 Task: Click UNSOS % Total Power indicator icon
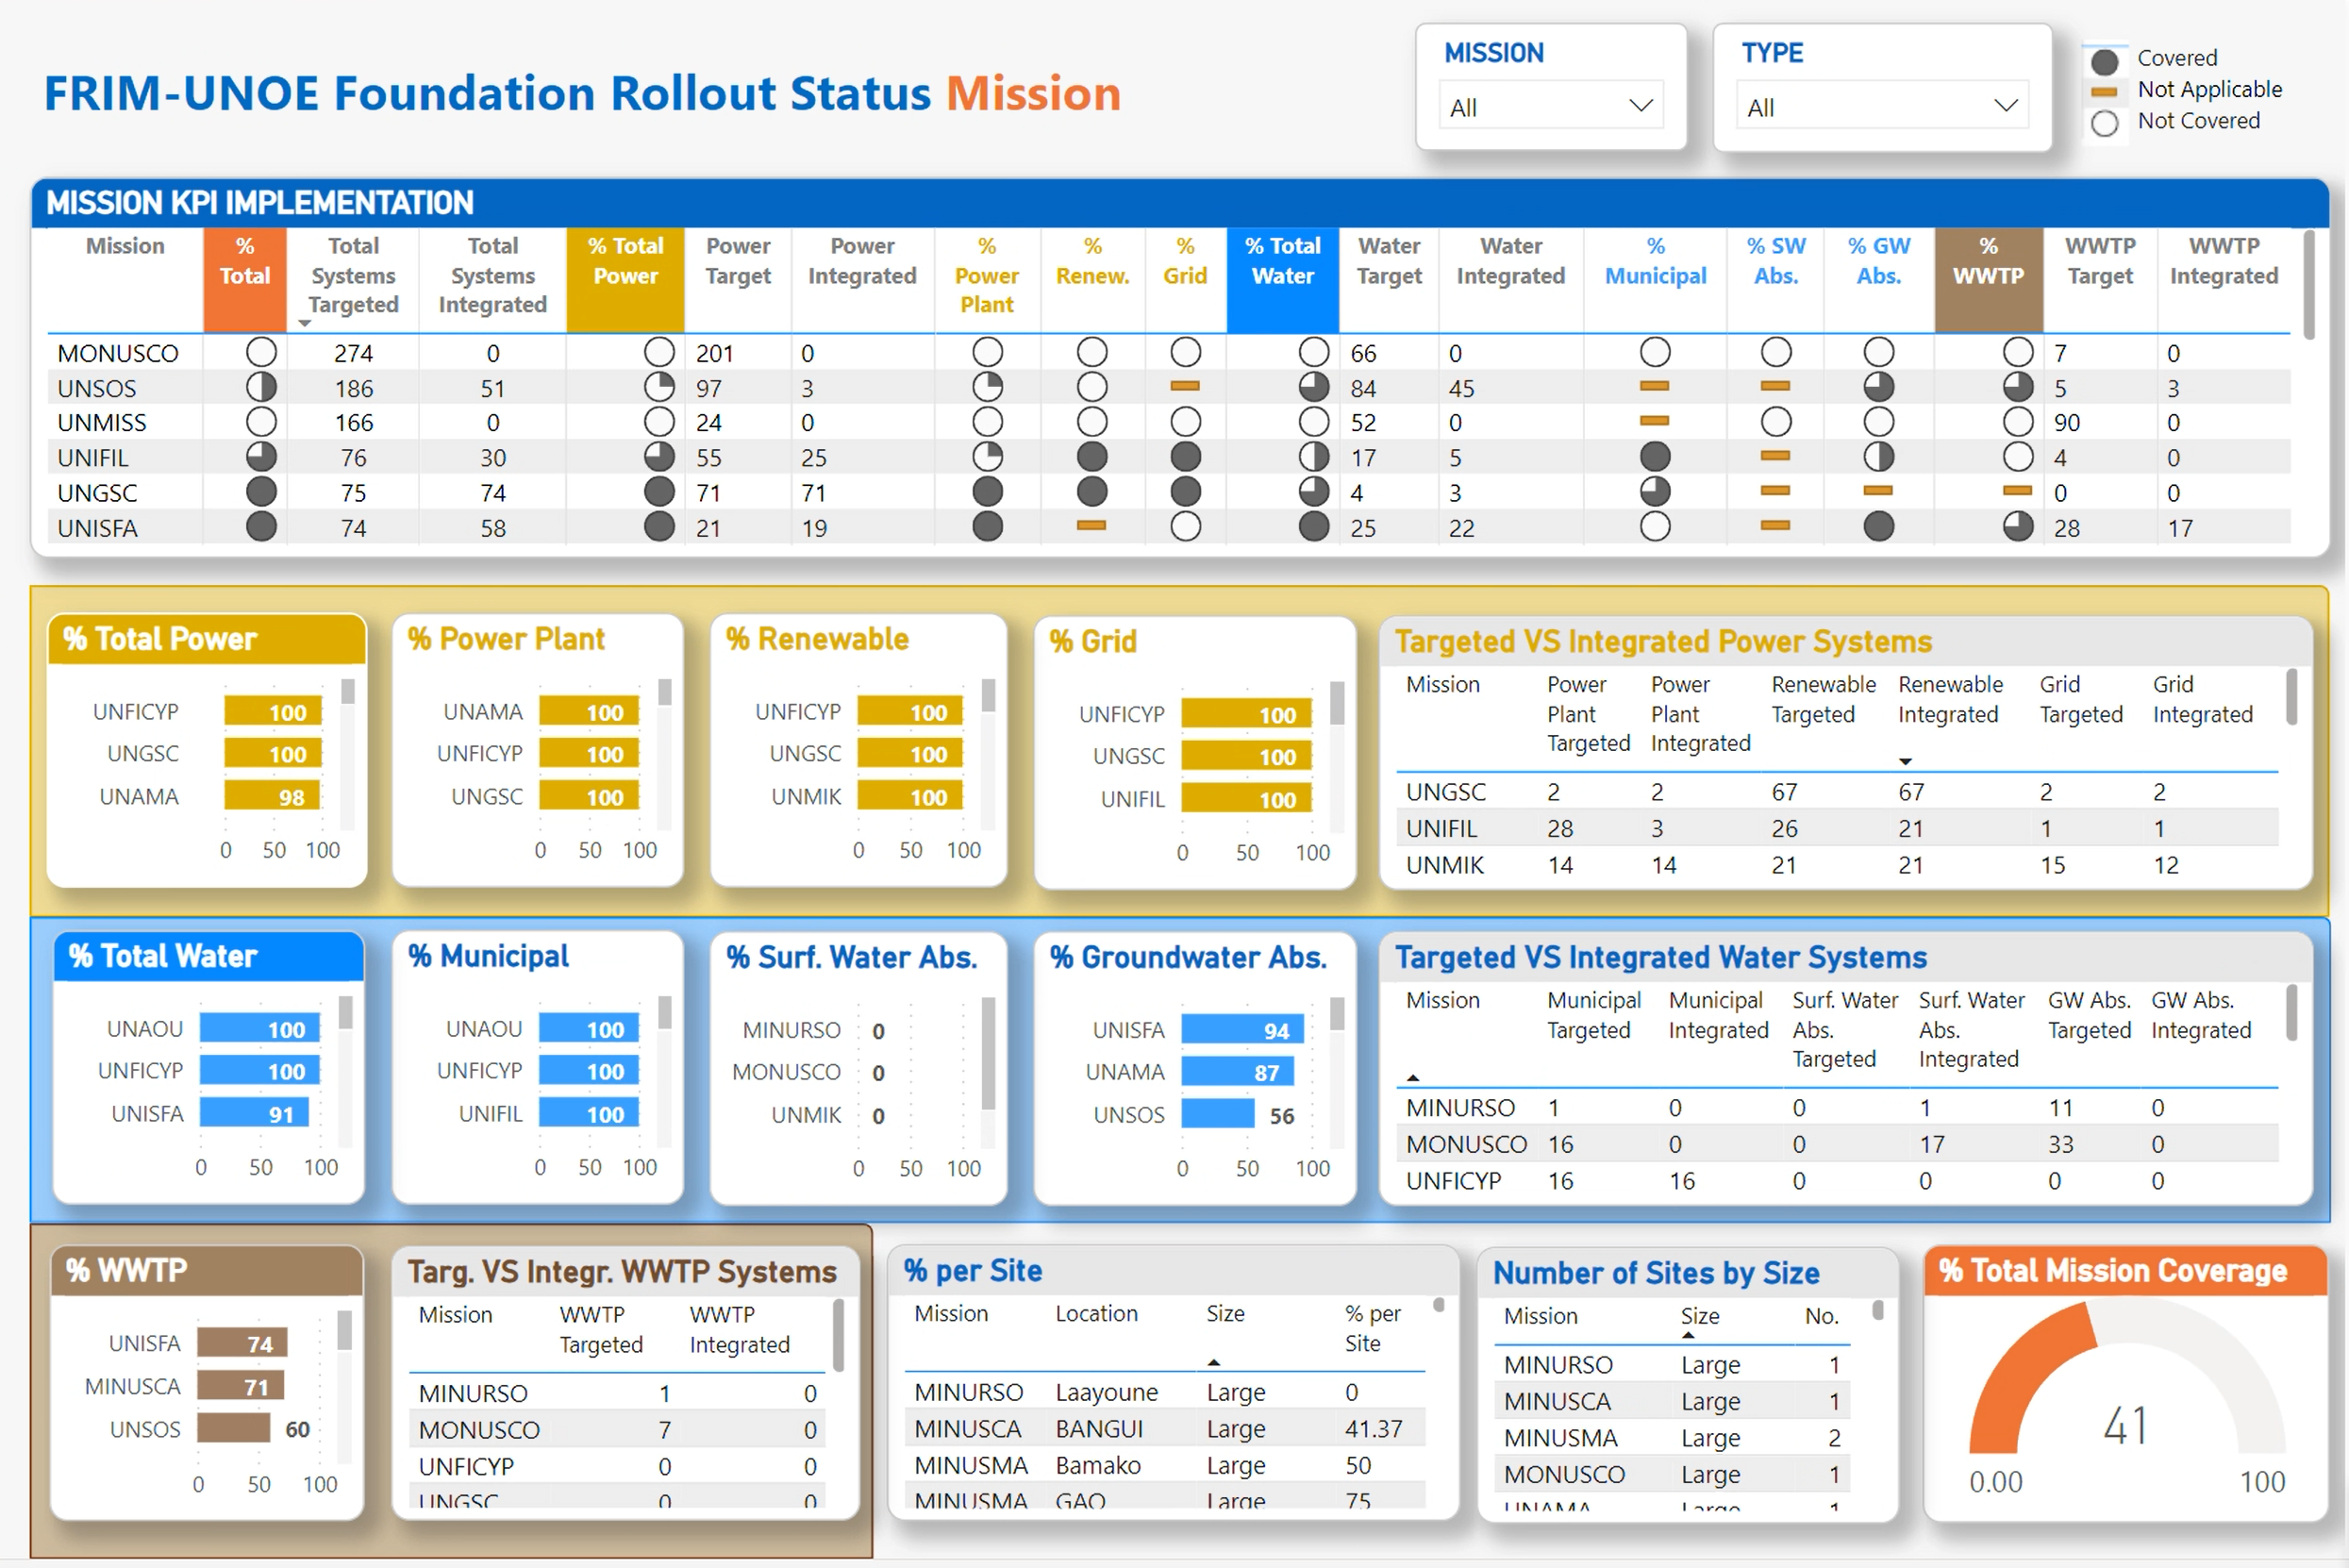659,387
